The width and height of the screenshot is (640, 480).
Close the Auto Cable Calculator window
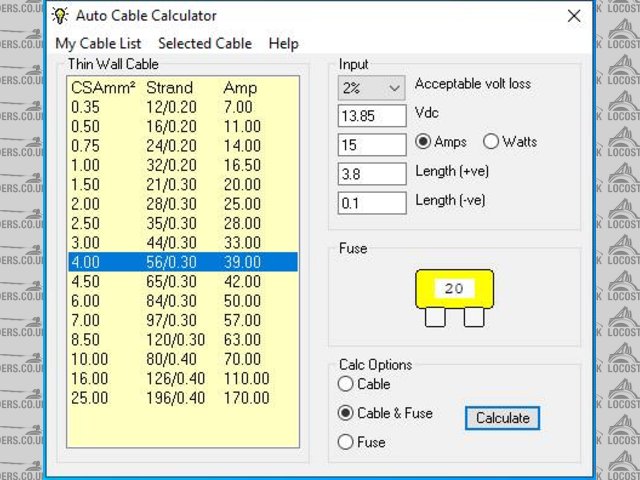(x=574, y=16)
